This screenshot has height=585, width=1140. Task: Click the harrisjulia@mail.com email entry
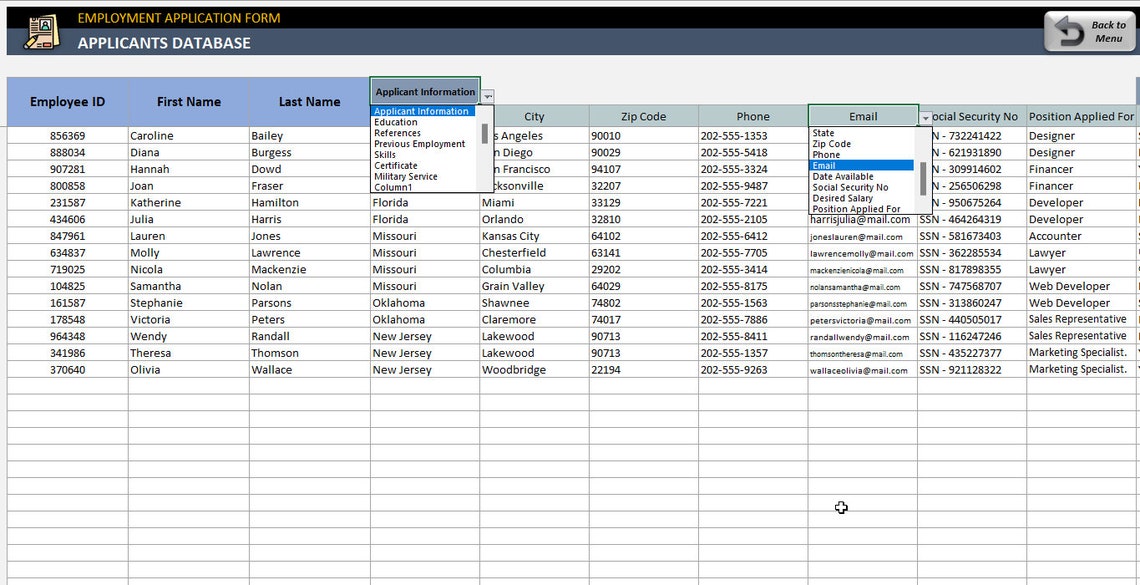[862, 219]
